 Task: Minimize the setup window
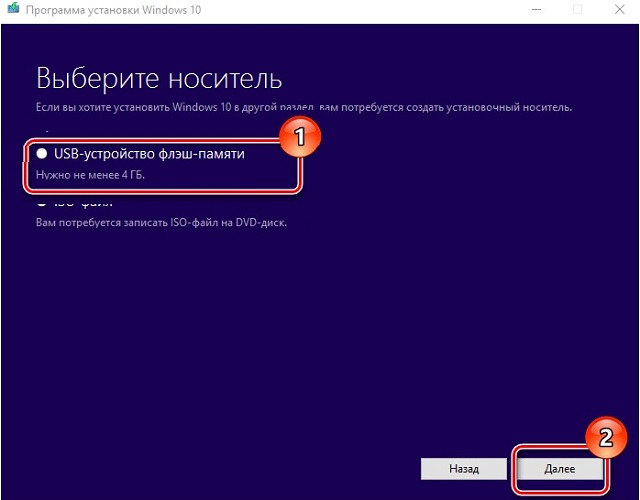pos(537,9)
